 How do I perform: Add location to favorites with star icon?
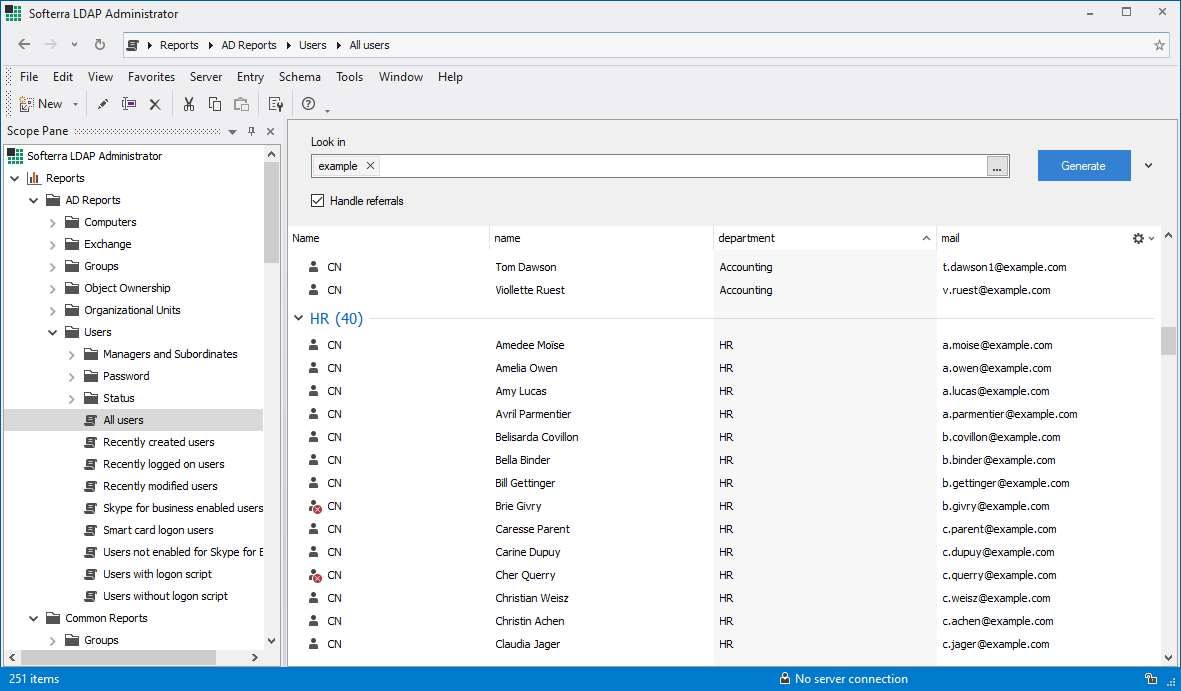pos(1159,45)
